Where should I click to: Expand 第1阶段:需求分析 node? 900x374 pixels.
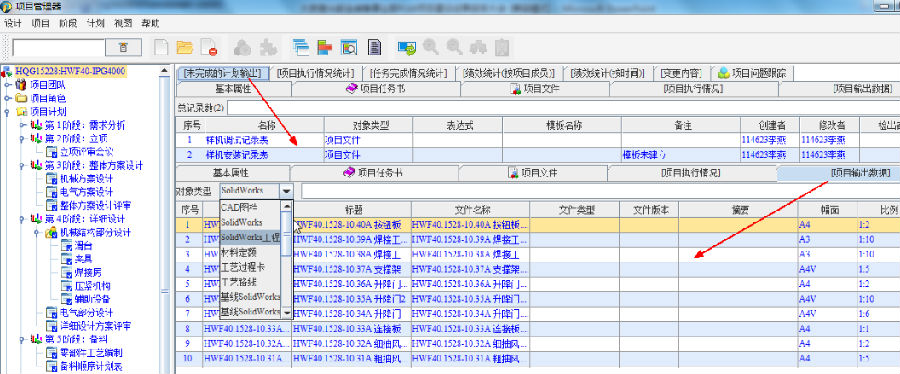click(x=22, y=125)
